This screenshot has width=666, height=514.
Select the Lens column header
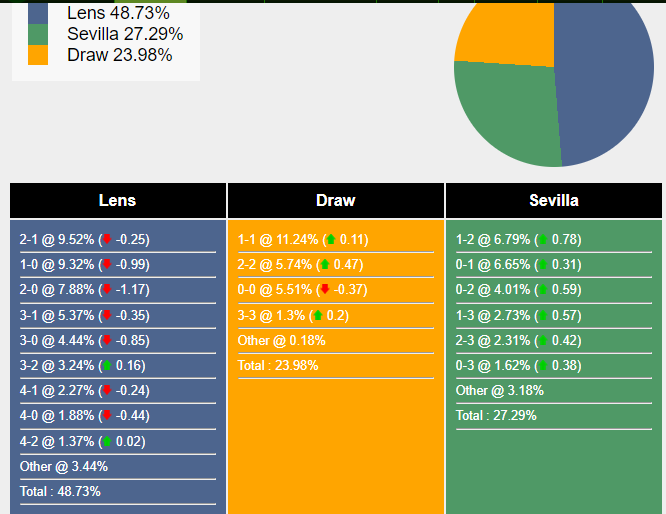tap(118, 200)
